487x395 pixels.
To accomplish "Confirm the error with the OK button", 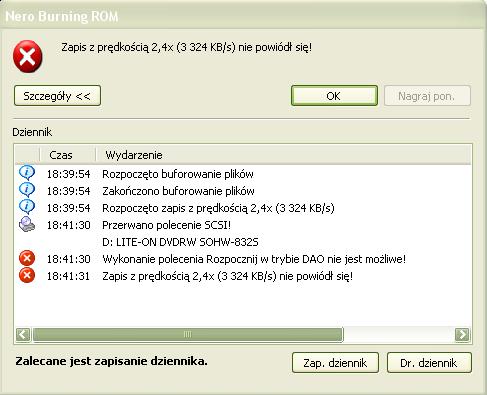I will (334, 96).
